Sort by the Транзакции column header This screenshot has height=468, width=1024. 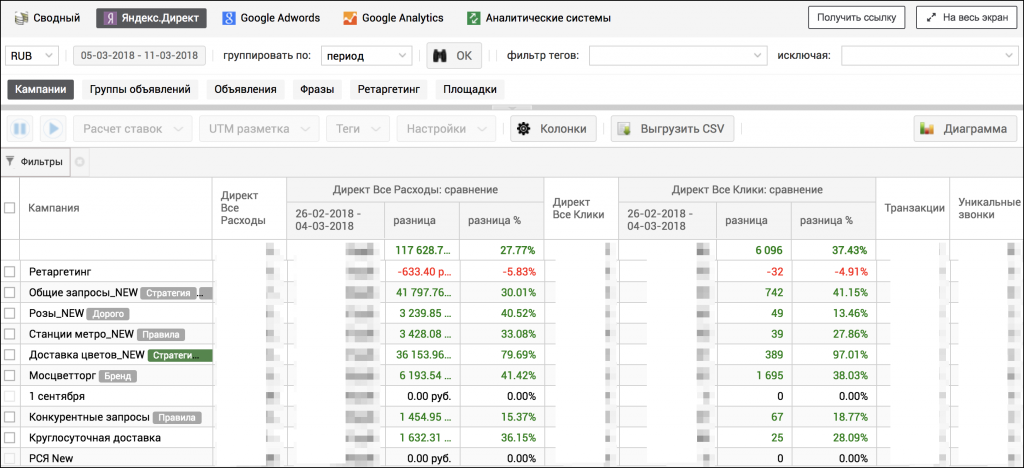coord(915,208)
